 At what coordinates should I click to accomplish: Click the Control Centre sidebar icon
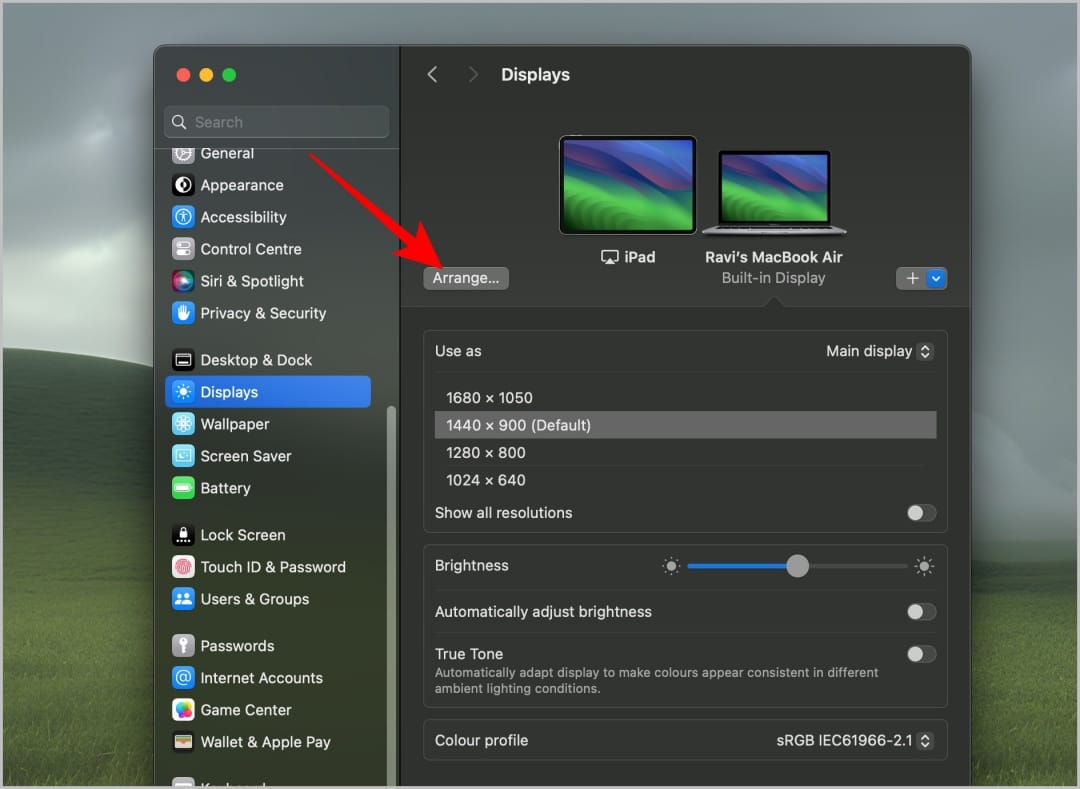(183, 249)
